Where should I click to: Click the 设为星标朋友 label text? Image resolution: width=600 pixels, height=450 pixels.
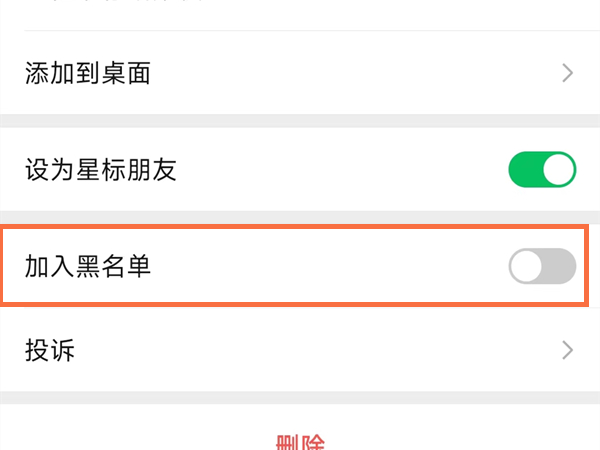101,170
